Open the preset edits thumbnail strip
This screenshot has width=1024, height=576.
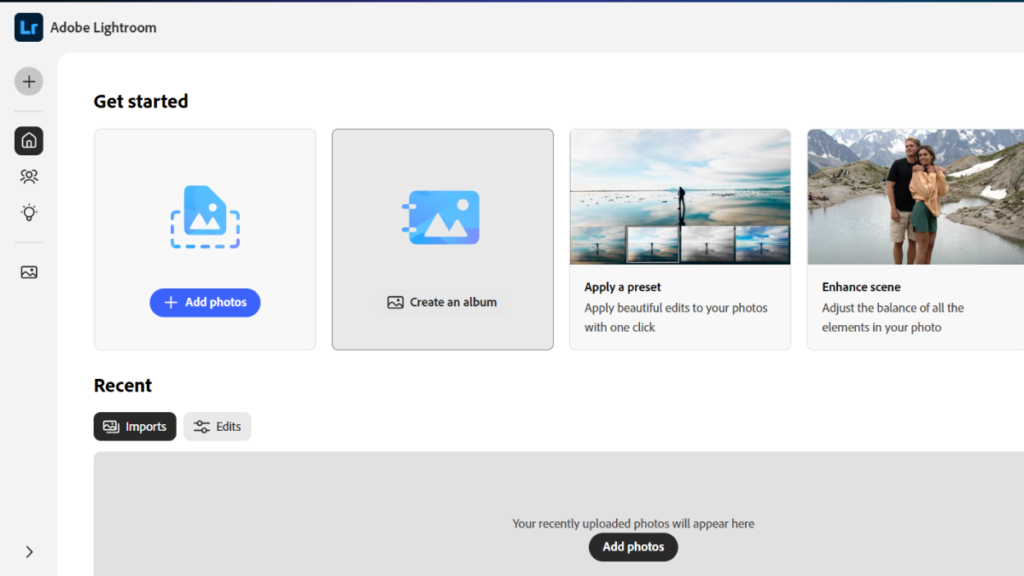tap(680, 245)
